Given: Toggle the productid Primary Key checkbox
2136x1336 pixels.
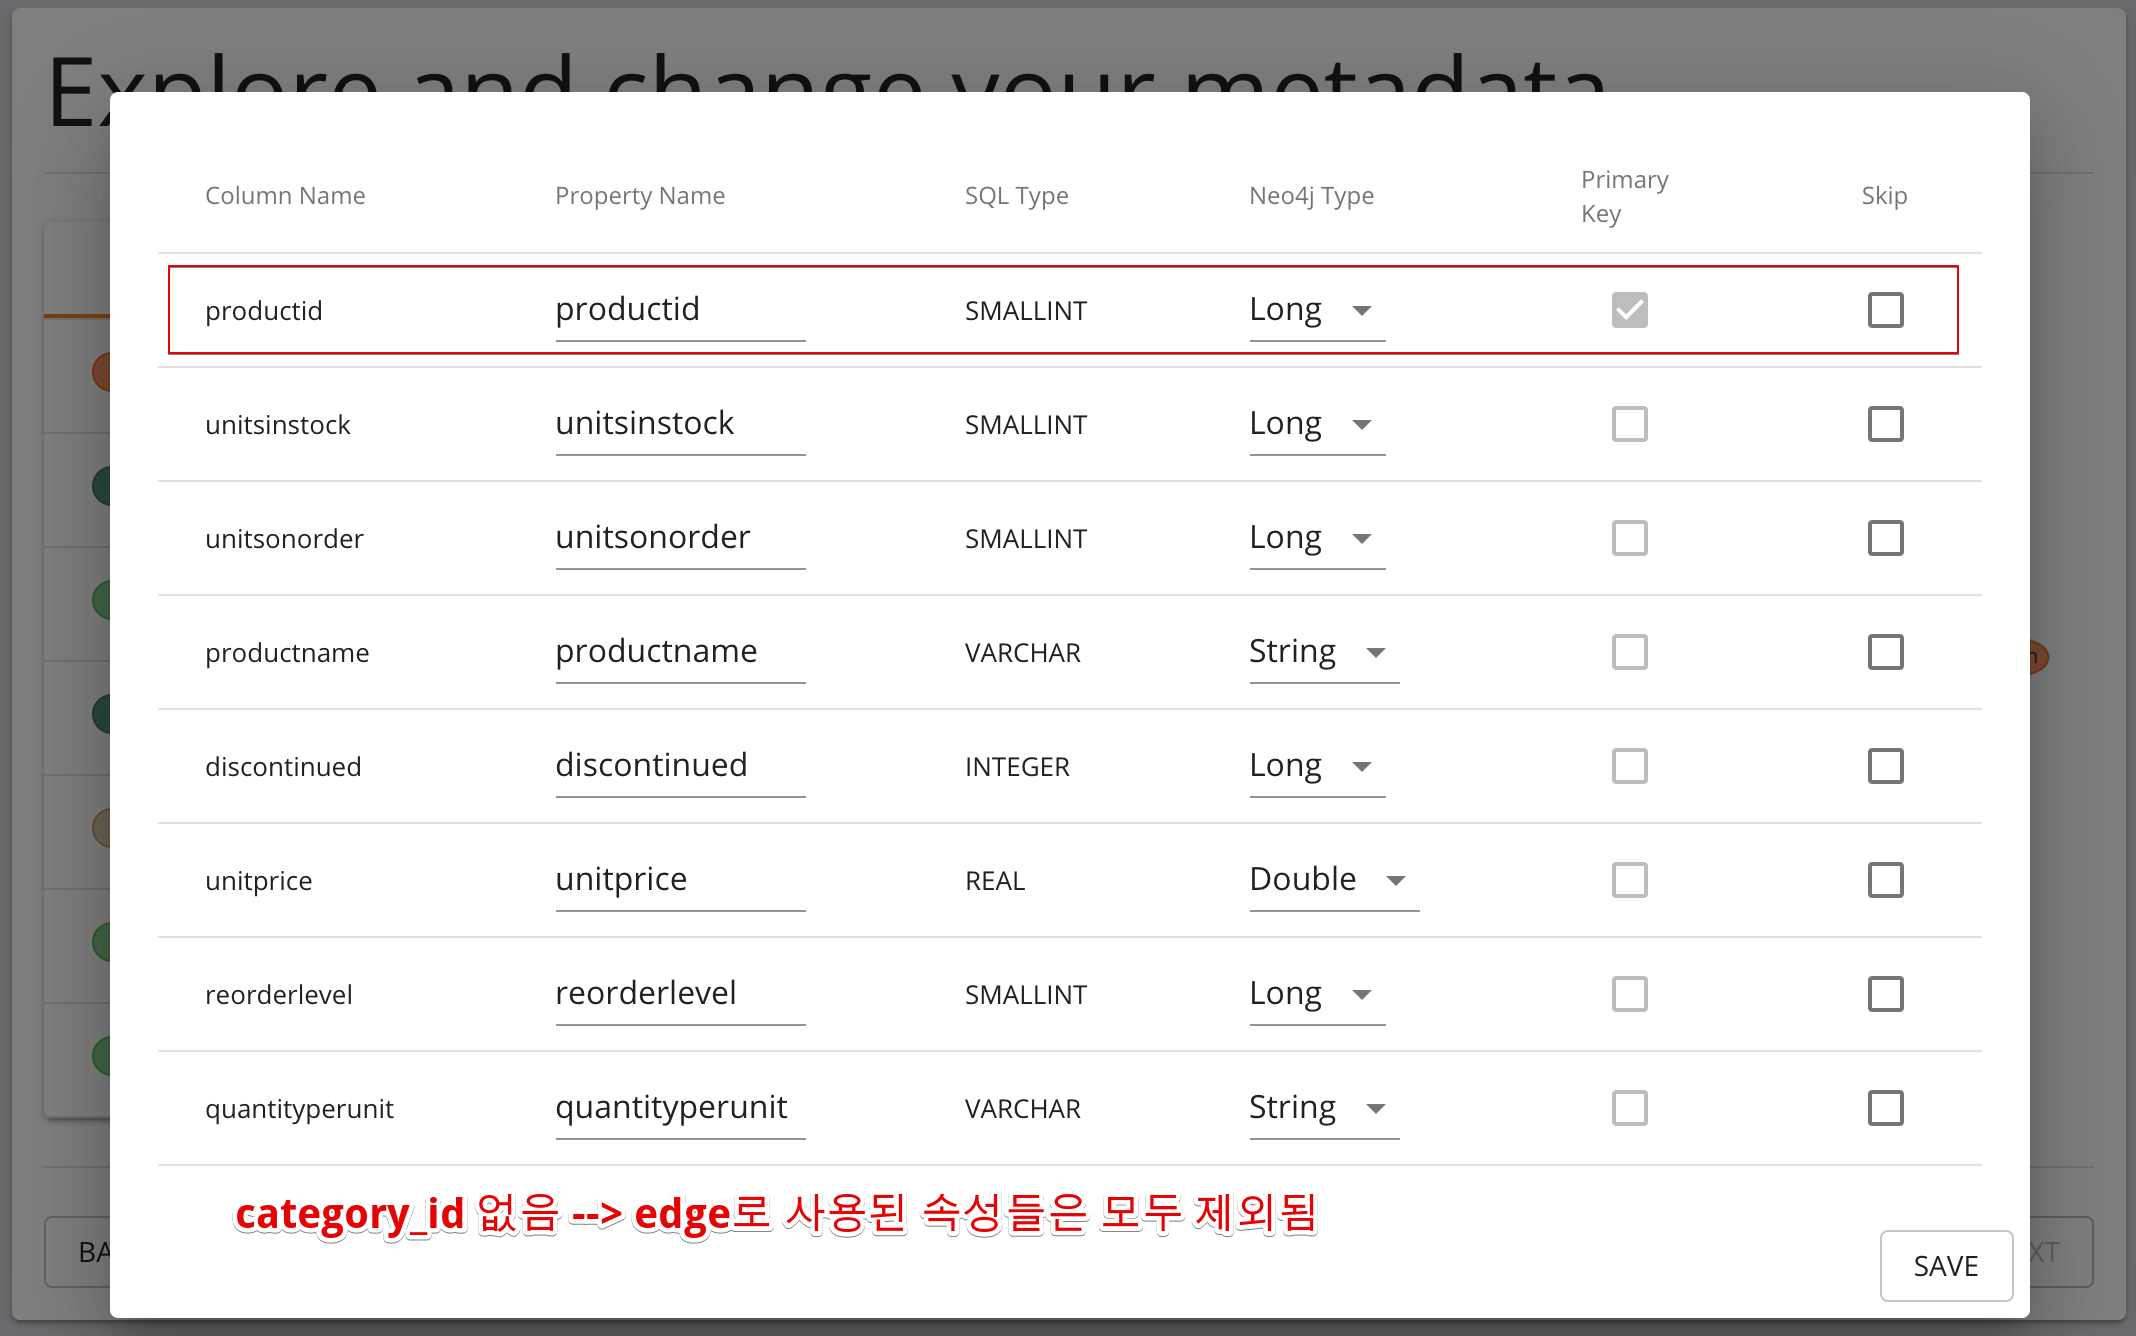Looking at the screenshot, I should pyautogui.click(x=1630, y=310).
